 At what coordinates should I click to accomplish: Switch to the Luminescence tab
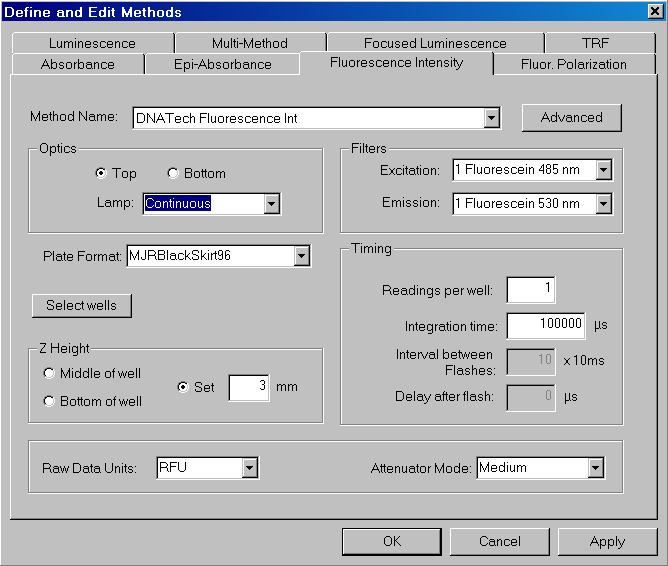[92, 43]
